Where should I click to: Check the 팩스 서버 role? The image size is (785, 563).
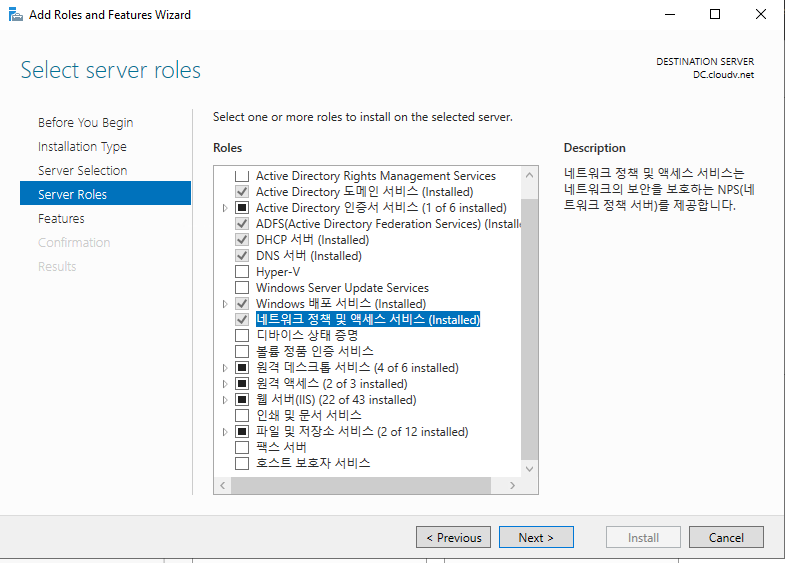coord(242,447)
